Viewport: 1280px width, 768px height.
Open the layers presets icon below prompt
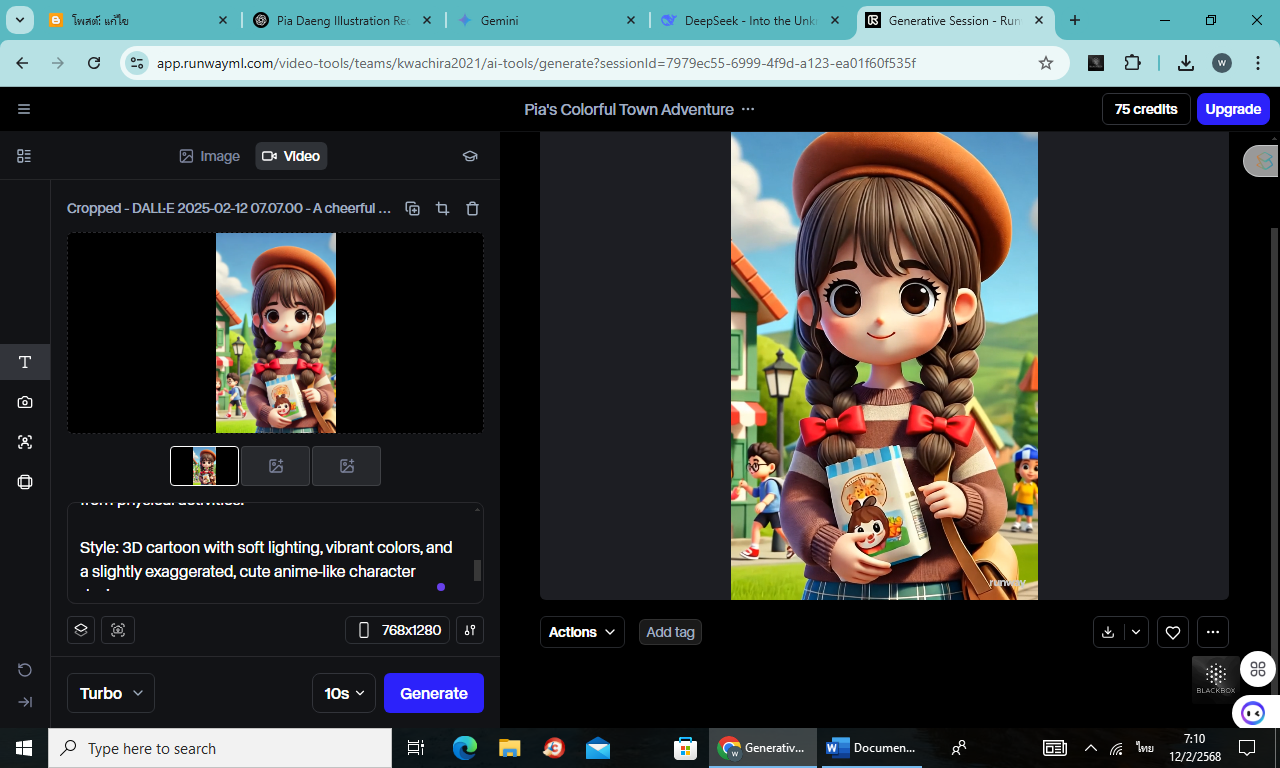coord(82,630)
